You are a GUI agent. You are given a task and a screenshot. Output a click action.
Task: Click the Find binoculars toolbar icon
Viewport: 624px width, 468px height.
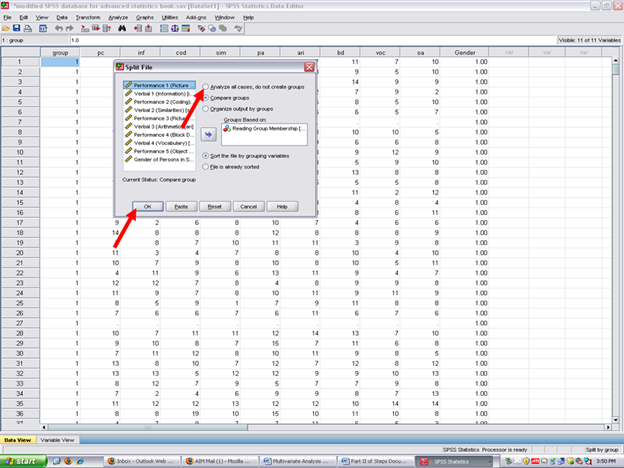tap(120, 28)
